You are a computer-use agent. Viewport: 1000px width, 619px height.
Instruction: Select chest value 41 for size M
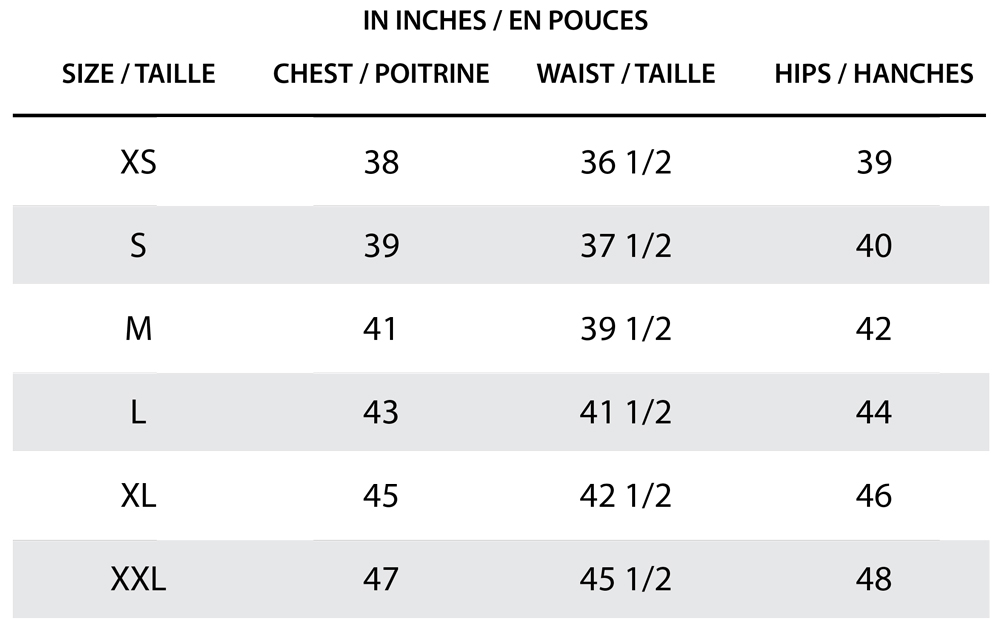(x=381, y=329)
